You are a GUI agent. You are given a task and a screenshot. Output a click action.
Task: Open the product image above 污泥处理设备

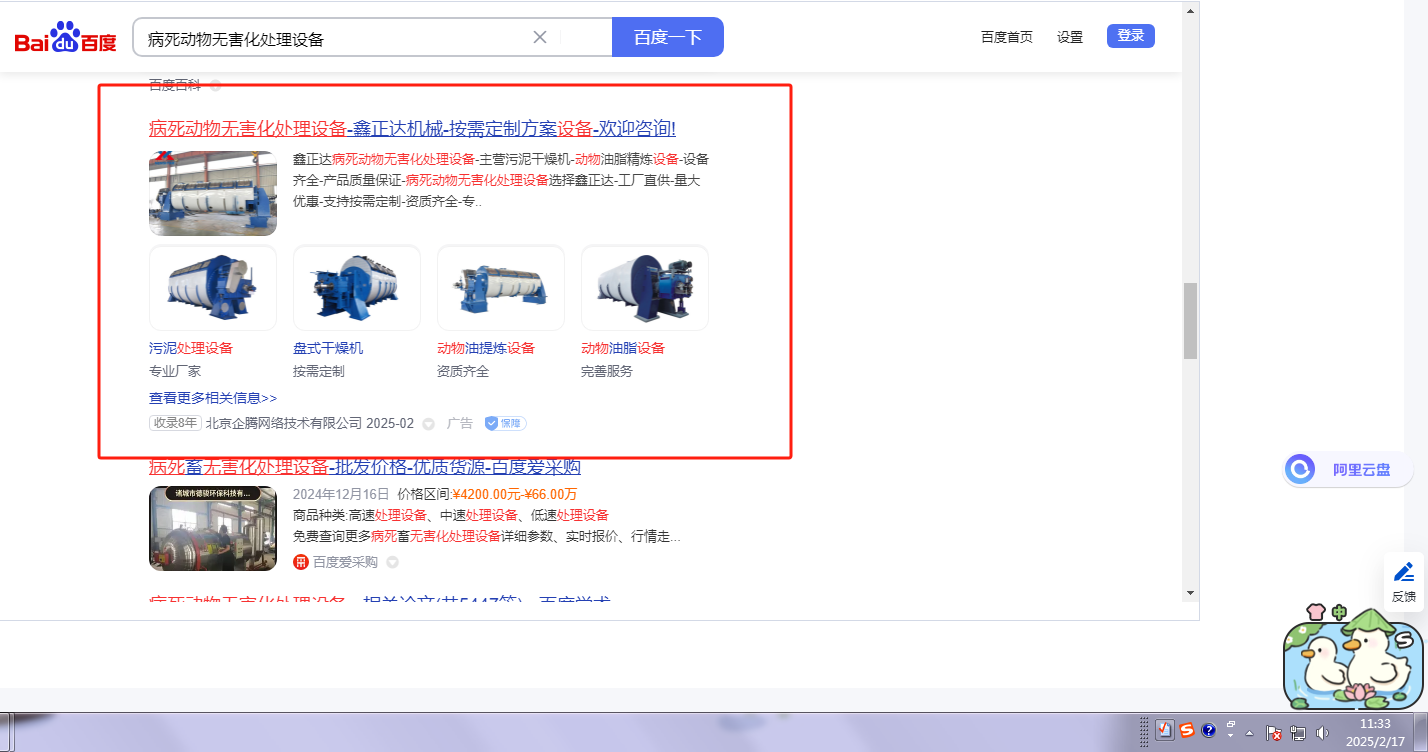point(213,288)
